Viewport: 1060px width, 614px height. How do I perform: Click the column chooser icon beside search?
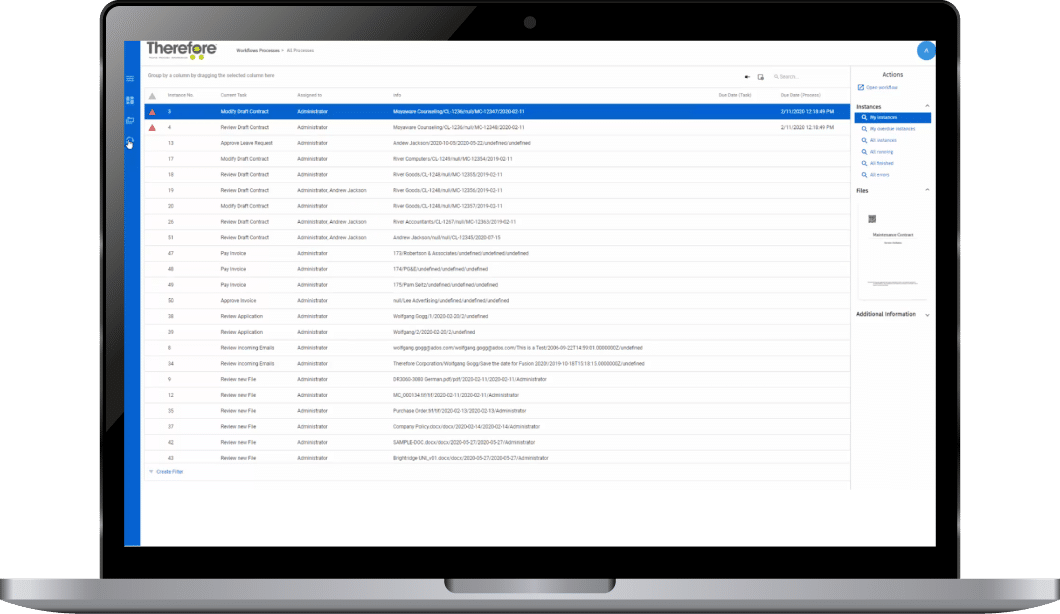[x=761, y=76]
